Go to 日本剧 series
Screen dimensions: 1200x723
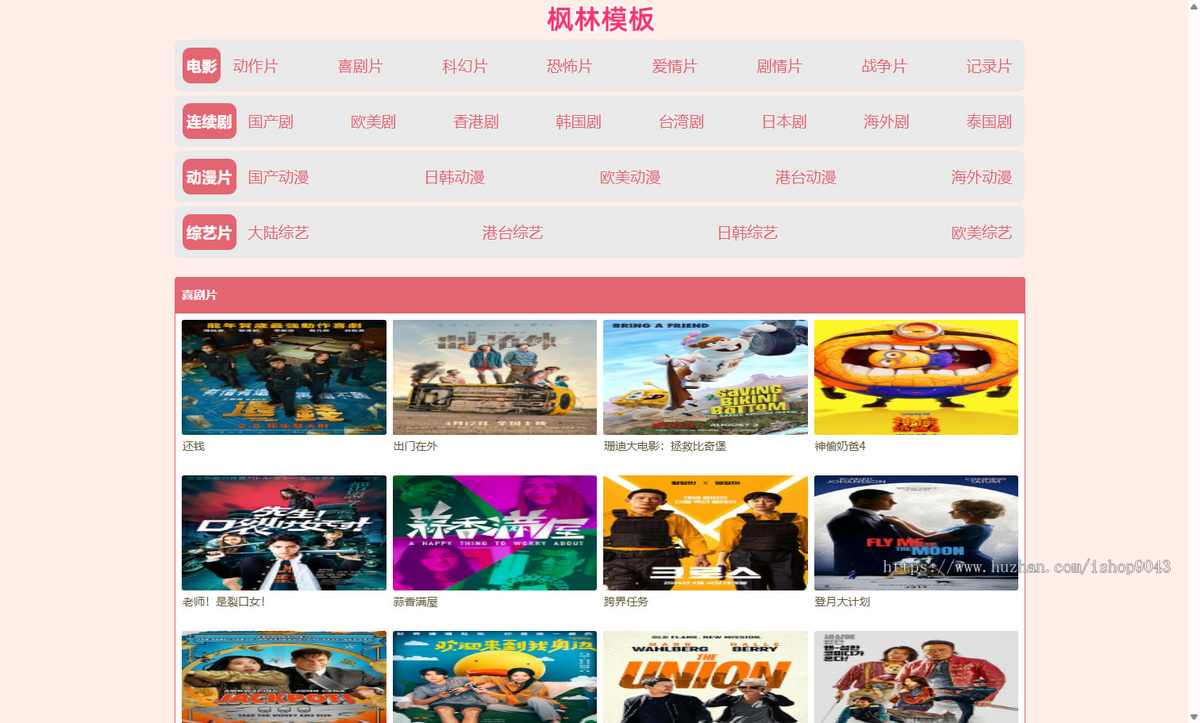[x=784, y=122]
